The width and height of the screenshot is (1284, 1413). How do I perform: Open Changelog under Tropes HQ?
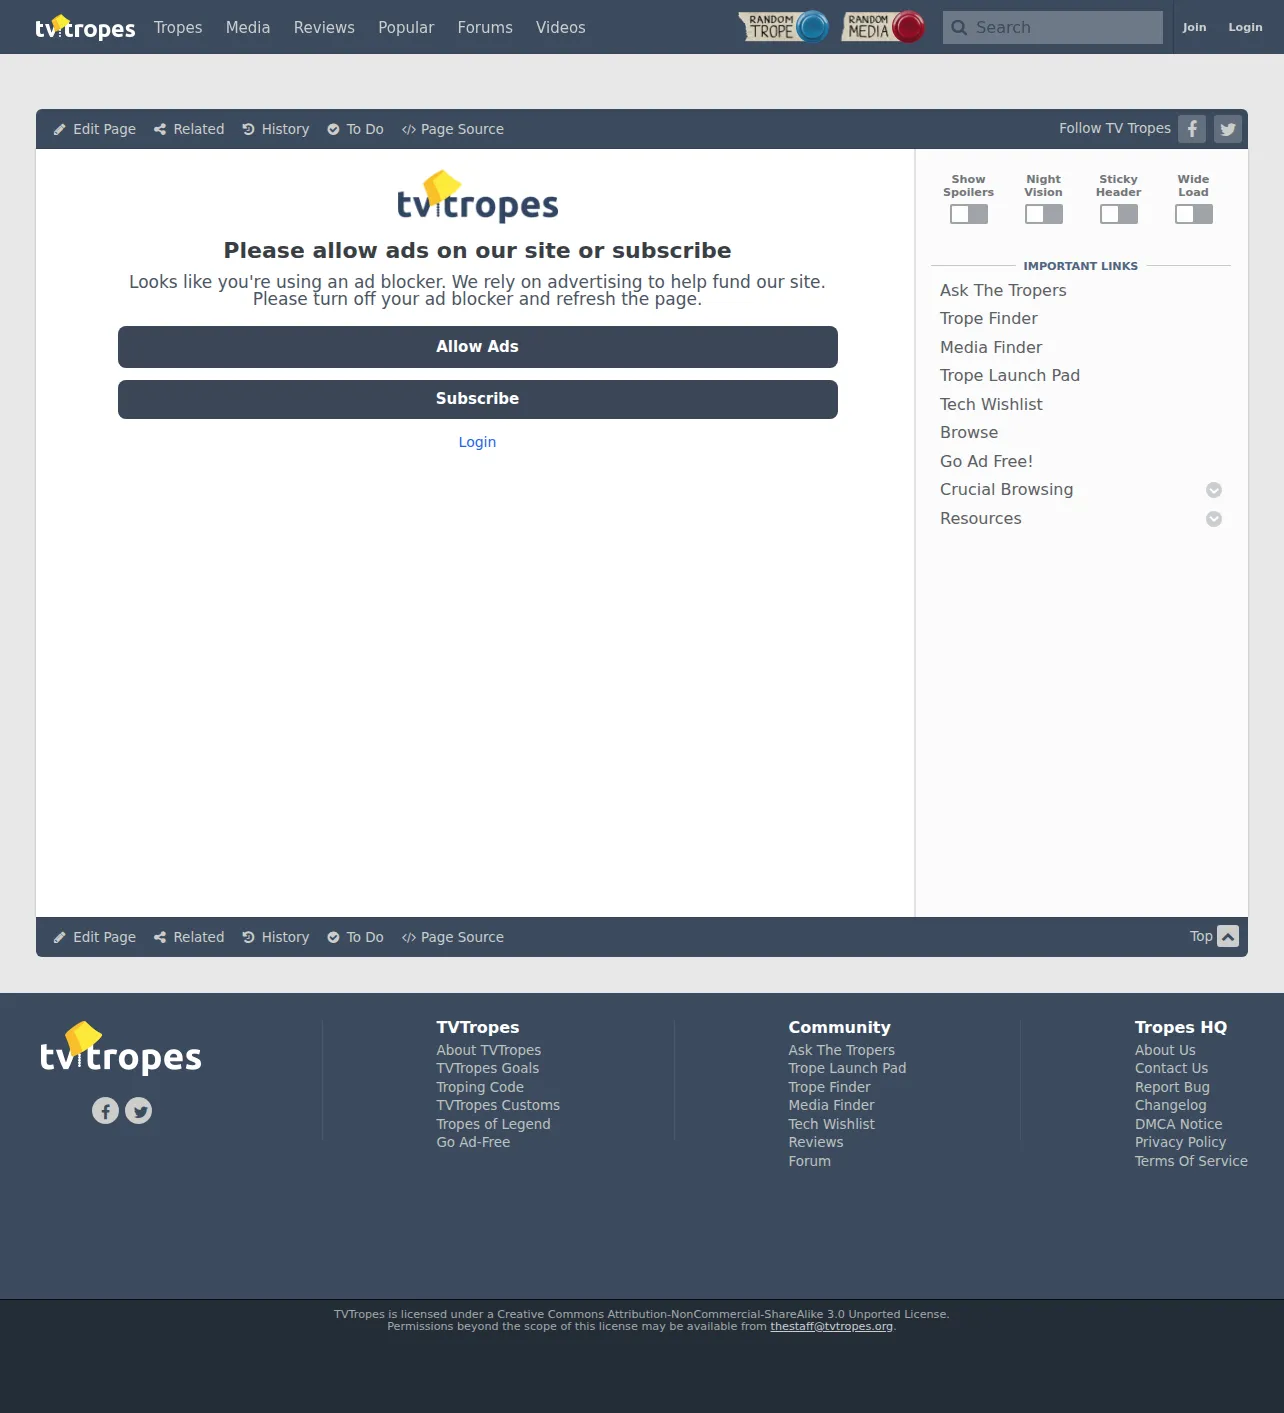[x=1171, y=1105]
